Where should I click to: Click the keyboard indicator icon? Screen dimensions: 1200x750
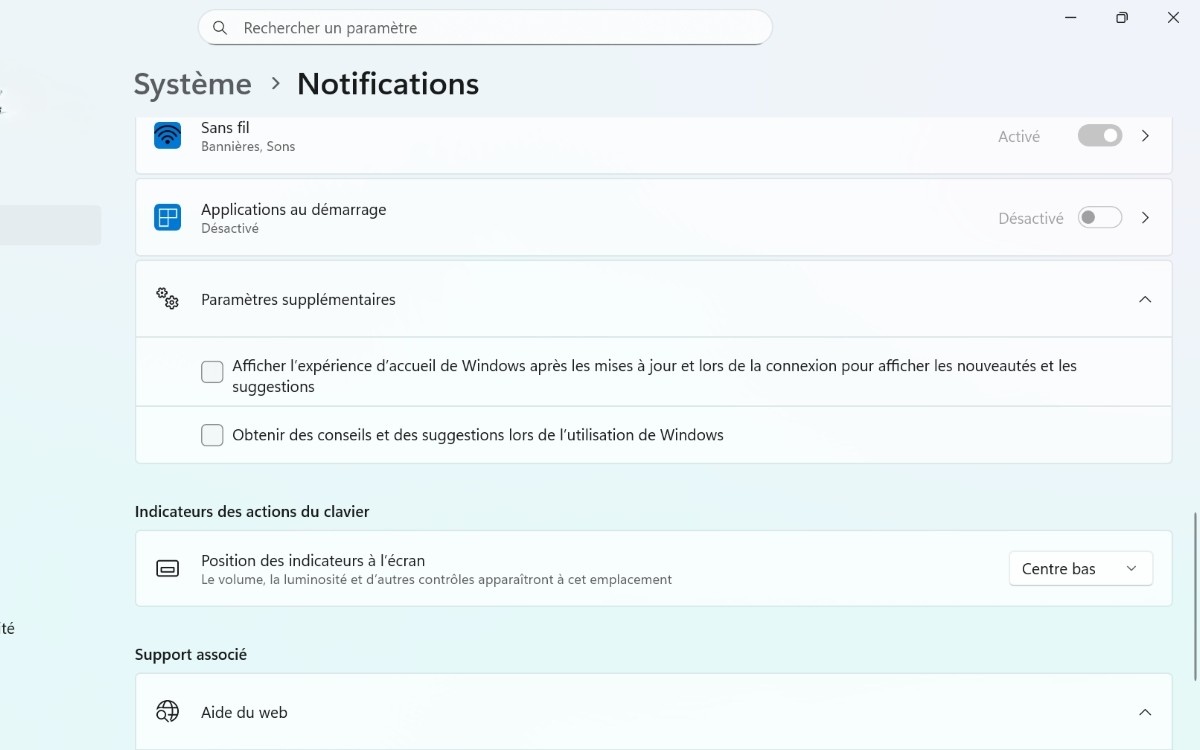[x=166, y=567]
